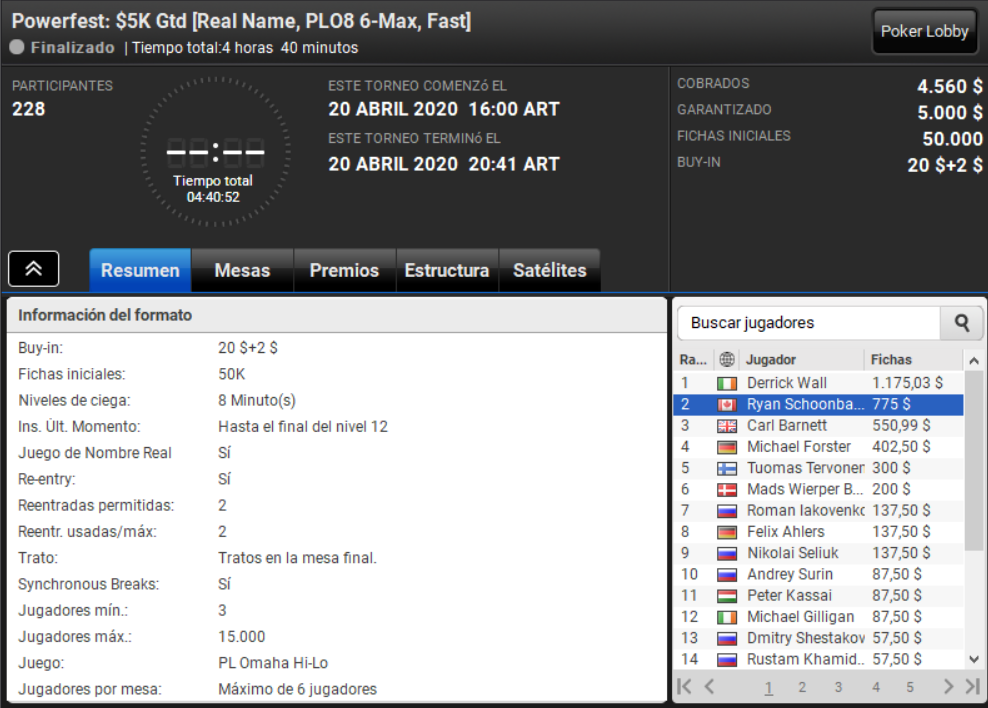Open page 3 of player results
Image resolution: width=988 pixels, height=708 pixels.
838,687
